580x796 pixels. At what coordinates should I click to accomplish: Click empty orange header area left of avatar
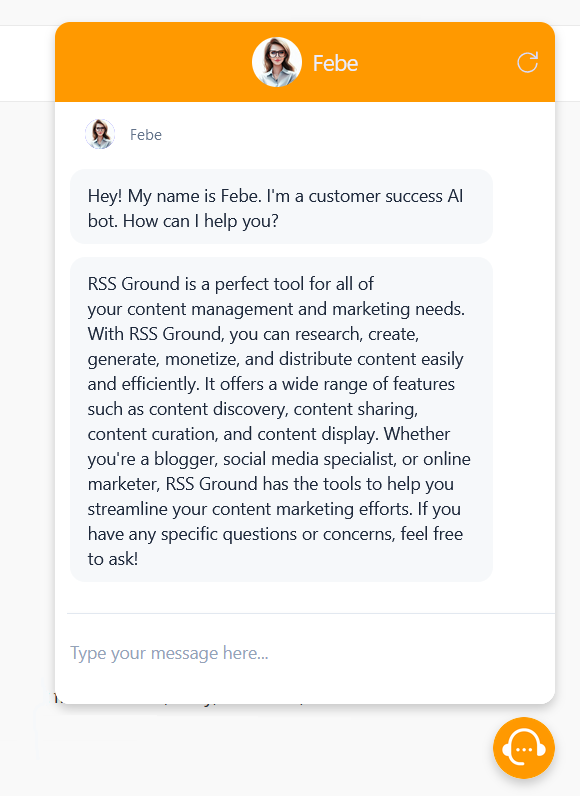152,62
